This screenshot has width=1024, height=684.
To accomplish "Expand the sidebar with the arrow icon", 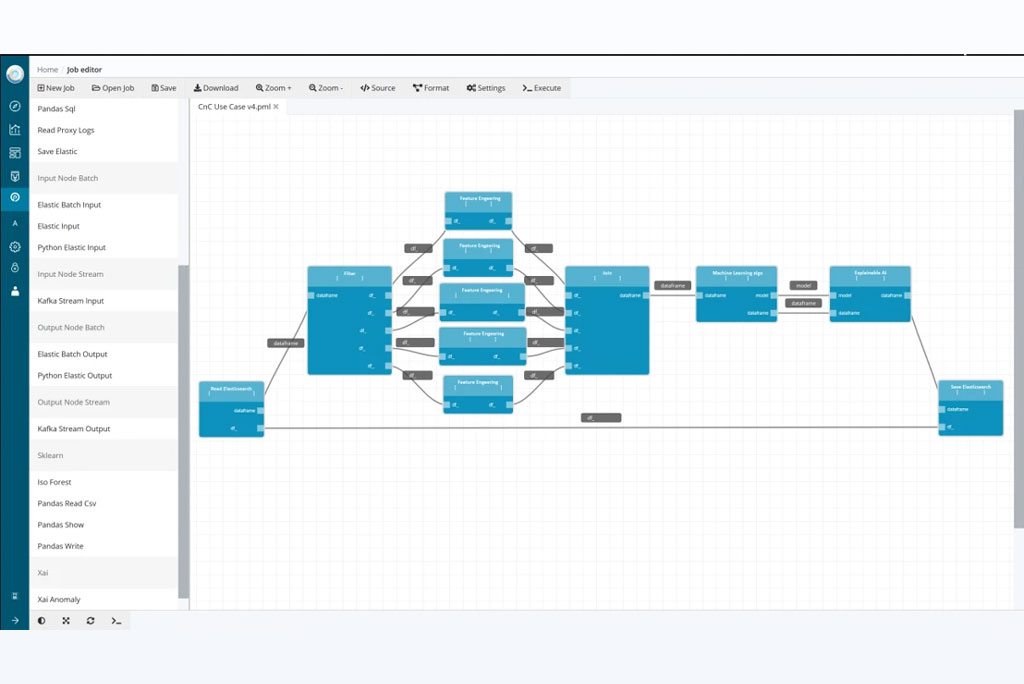I will (x=15, y=621).
